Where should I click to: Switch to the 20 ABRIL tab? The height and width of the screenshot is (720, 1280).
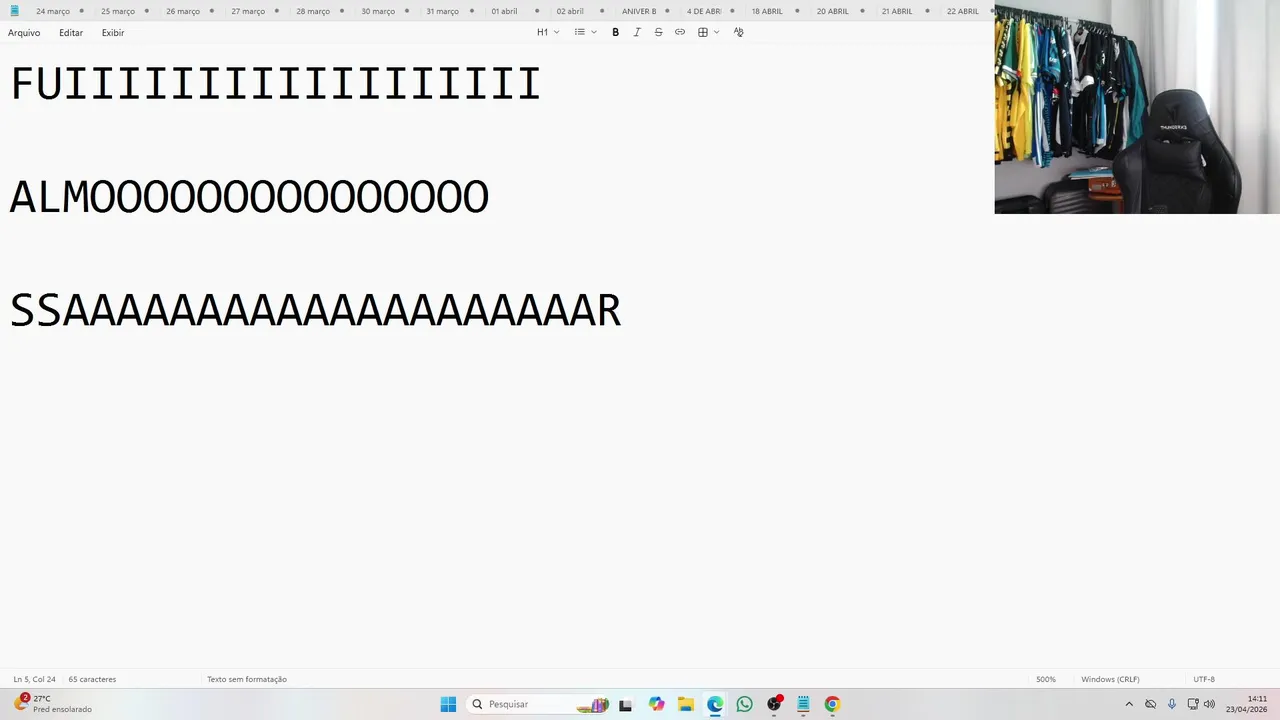click(x=832, y=11)
